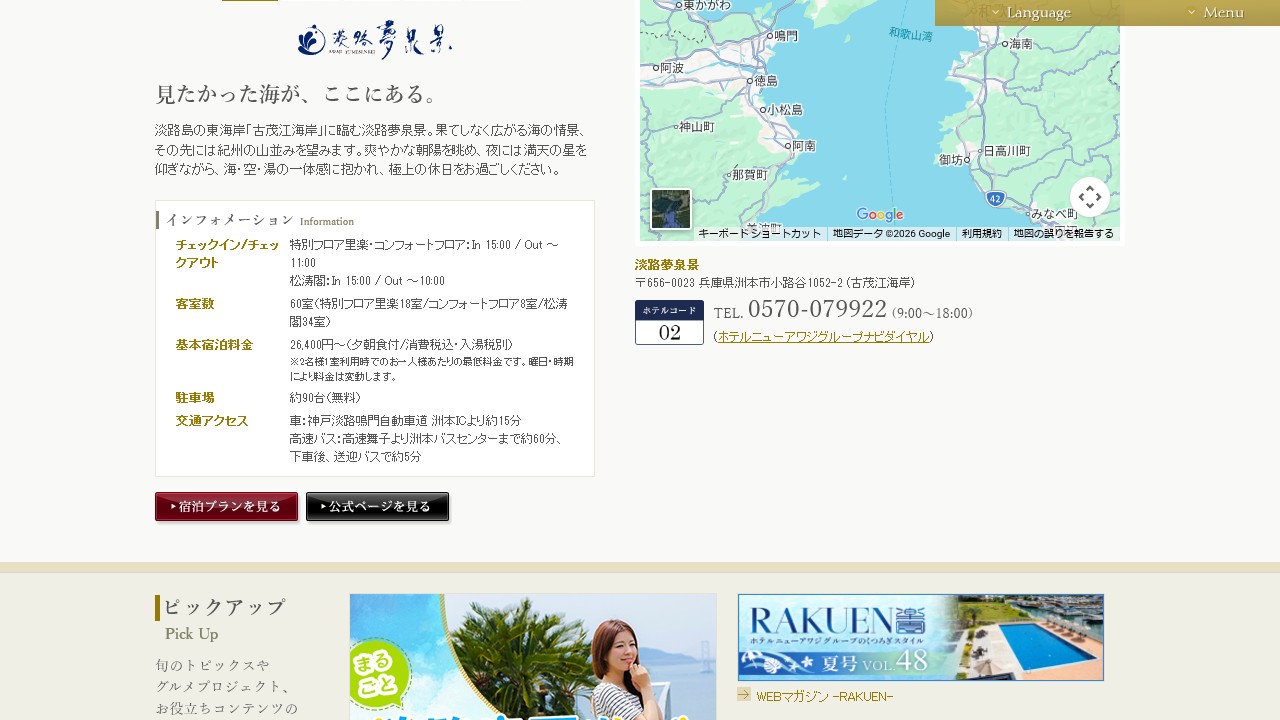
Task: Click the 基本宿泊料金 info label
Action: [214, 345]
